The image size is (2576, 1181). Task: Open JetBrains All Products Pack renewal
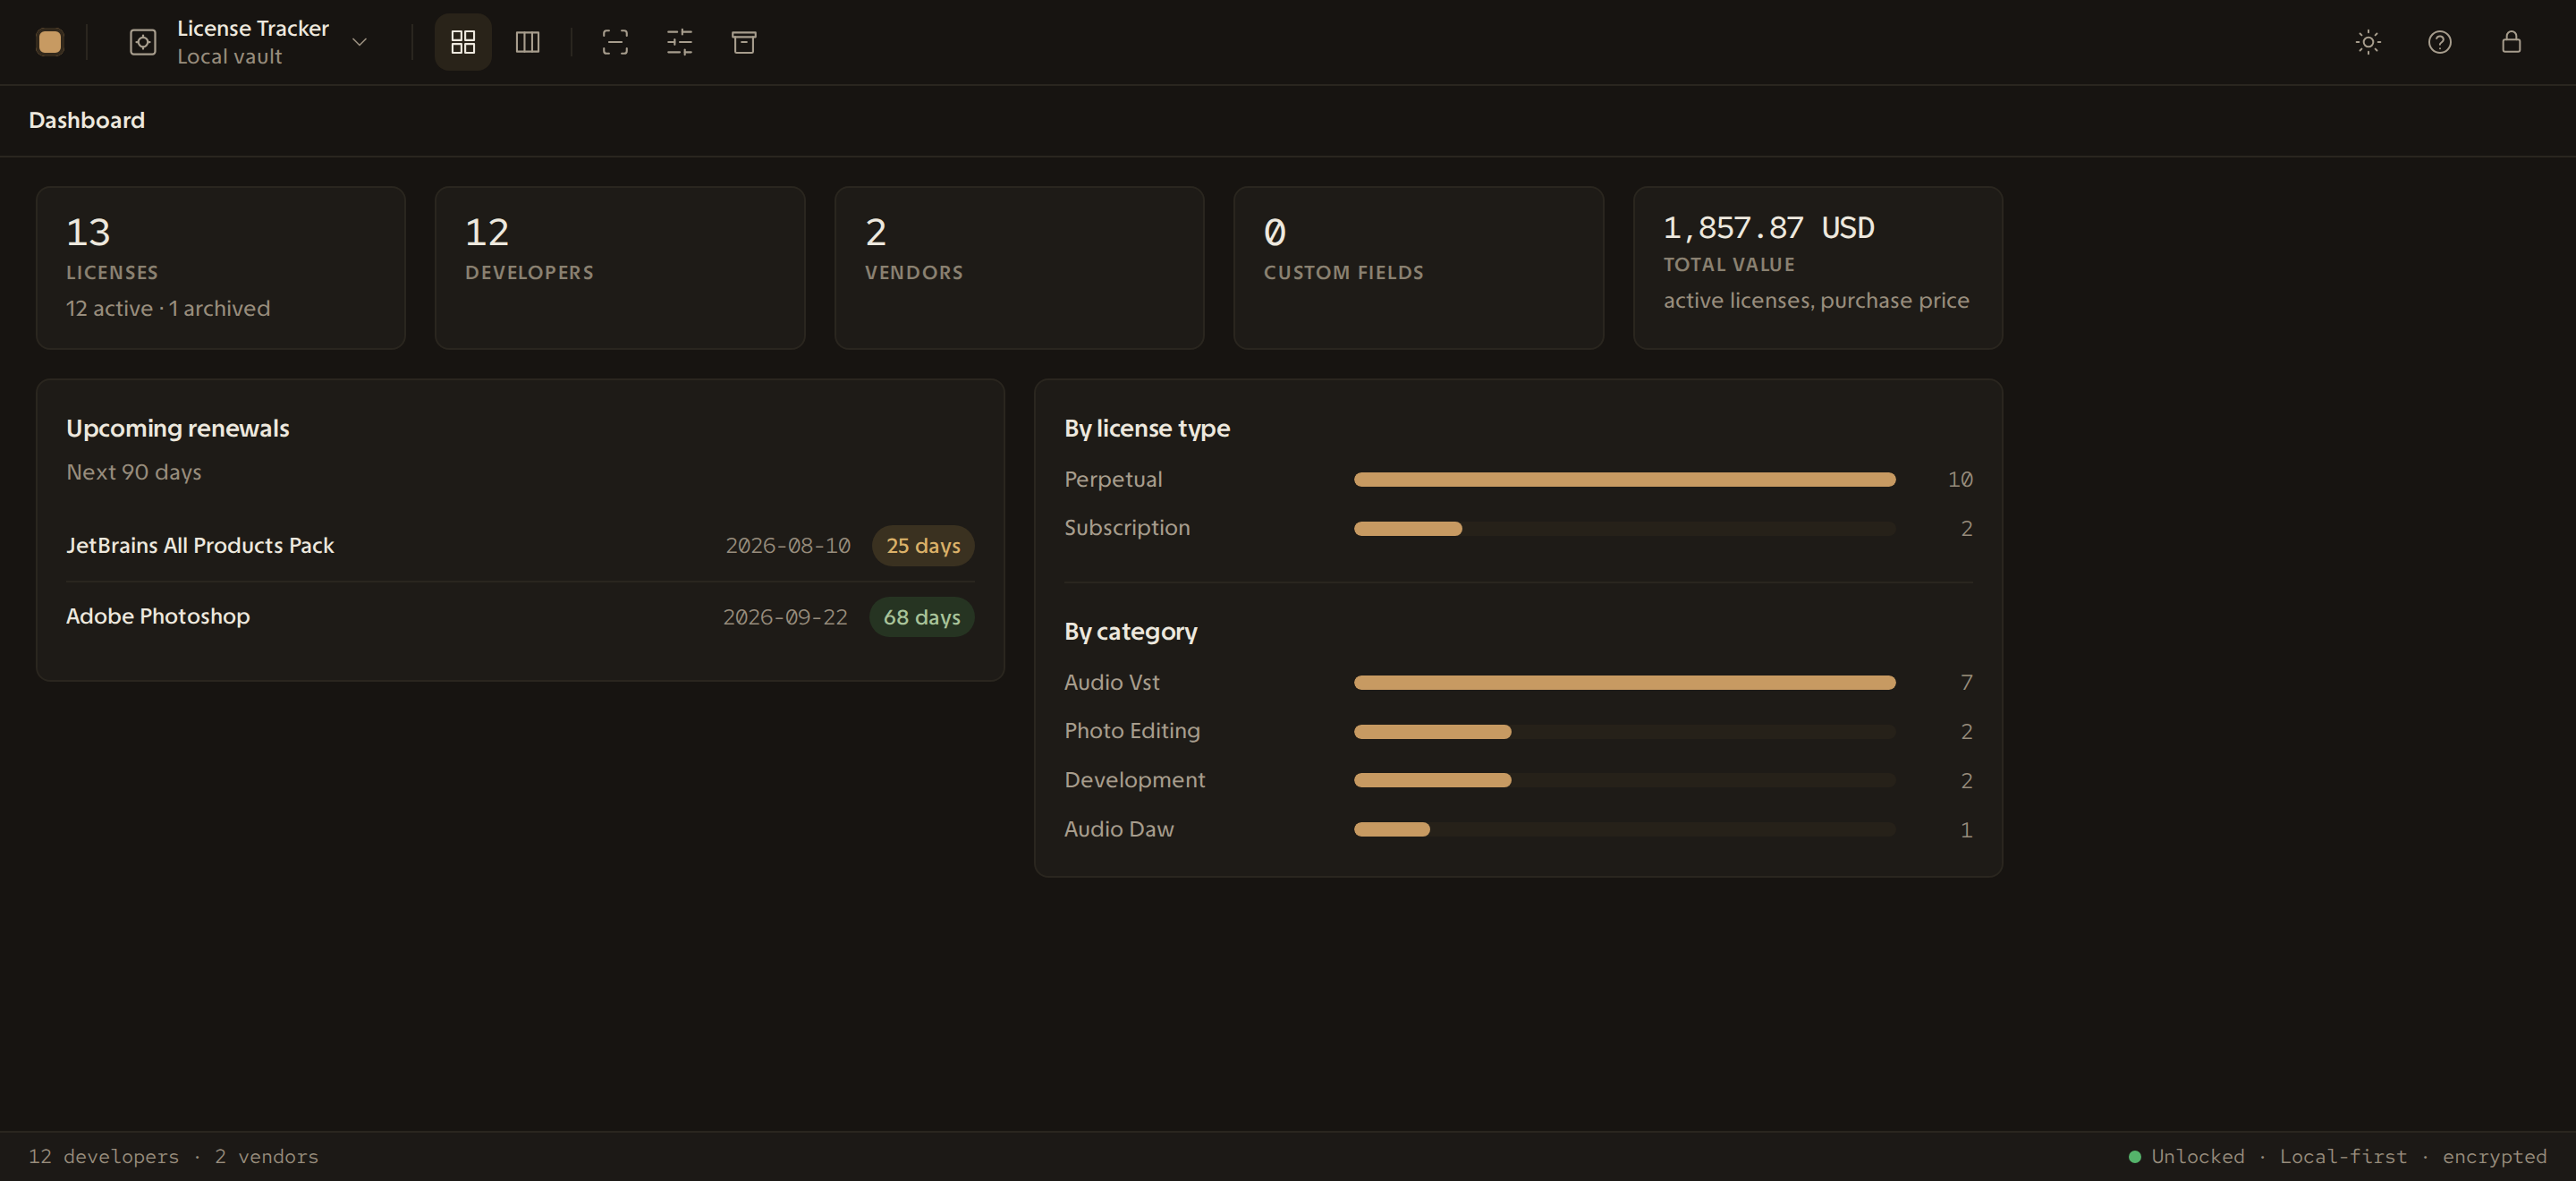point(520,546)
